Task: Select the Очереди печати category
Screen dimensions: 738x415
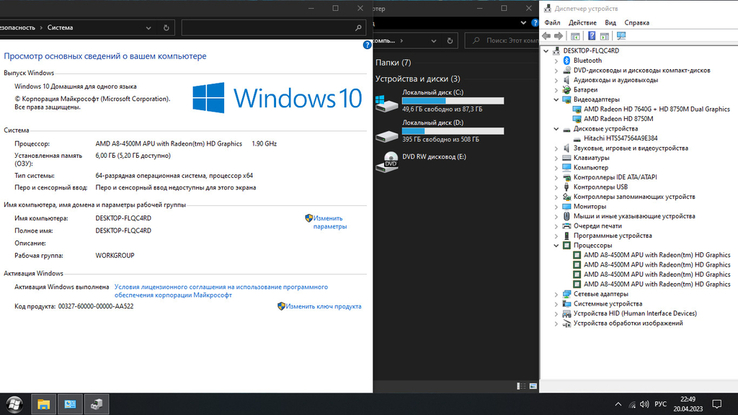Action: tap(597, 226)
